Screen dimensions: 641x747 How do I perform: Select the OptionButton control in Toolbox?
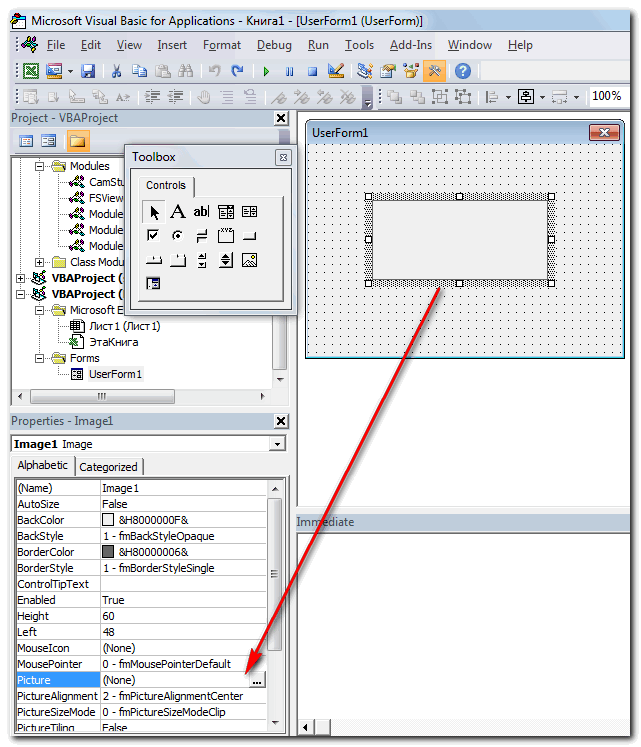[177, 236]
